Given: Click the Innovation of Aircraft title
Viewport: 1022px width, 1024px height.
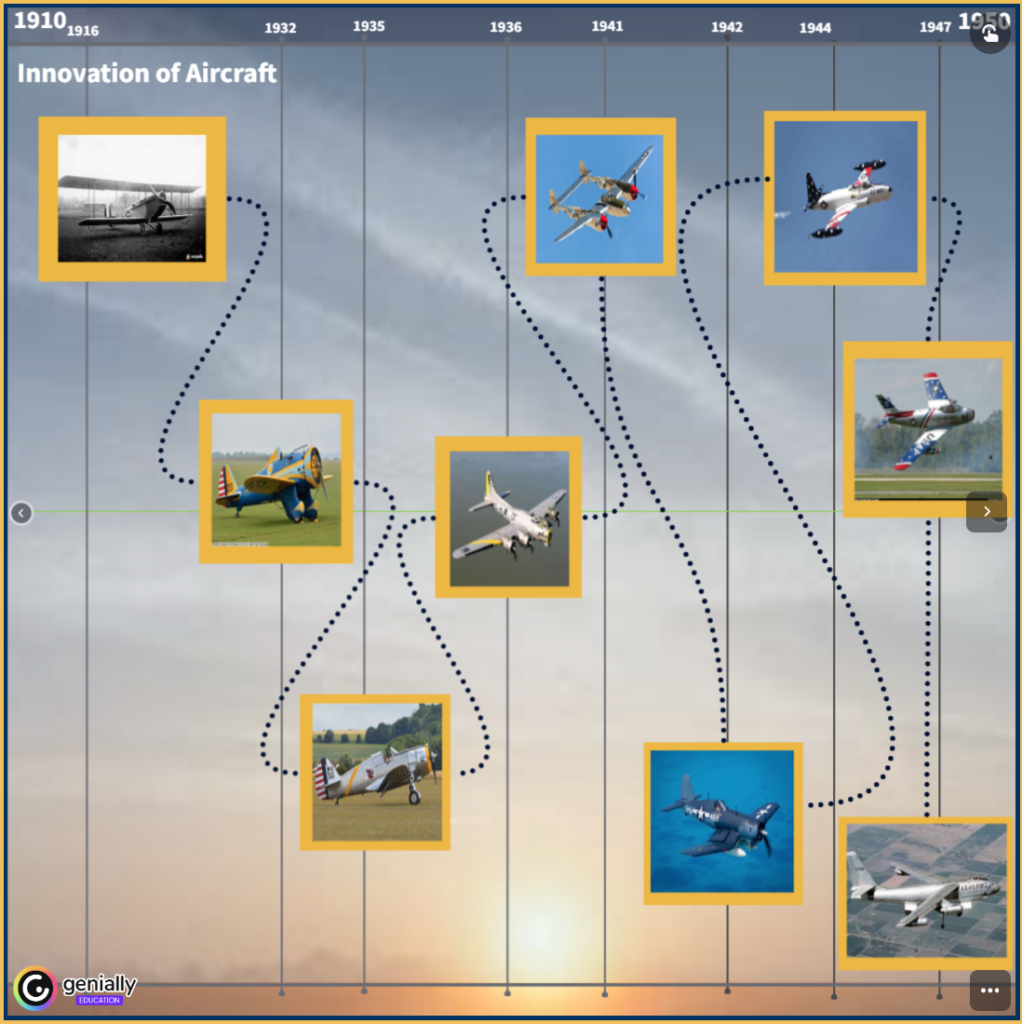Looking at the screenshot, I should pos(147,73).
